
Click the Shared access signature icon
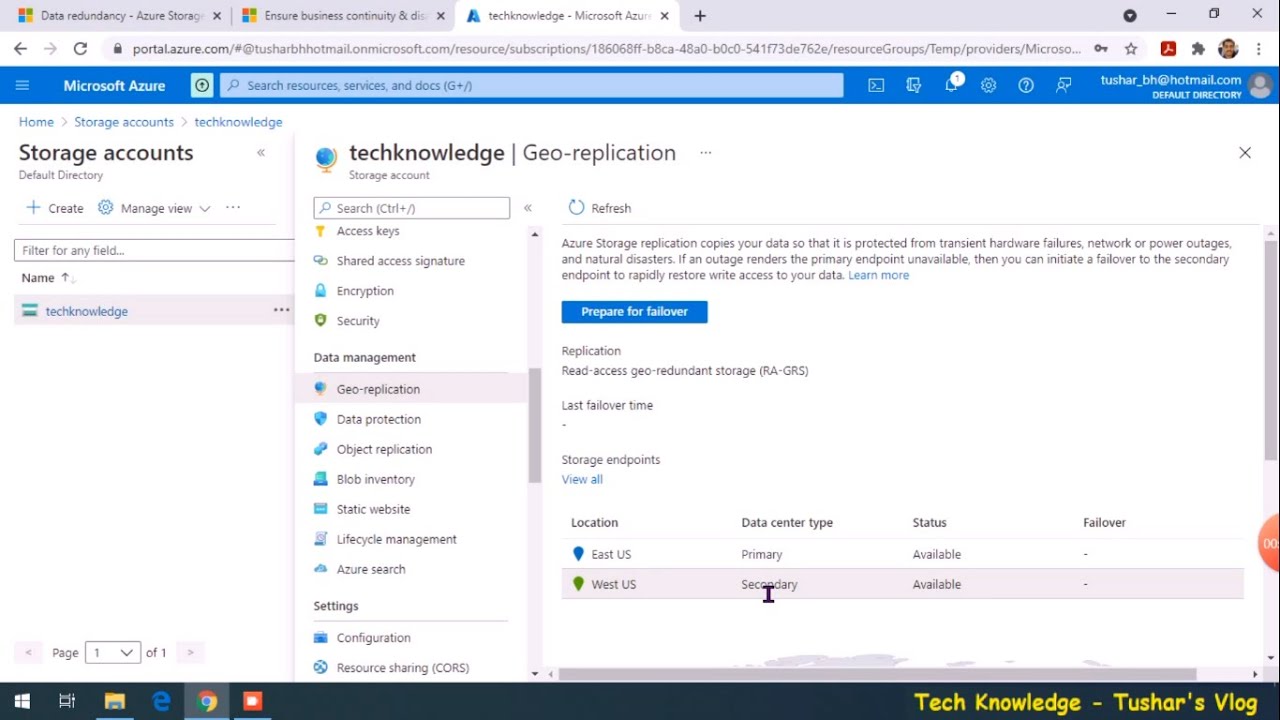[x=321, y=261]
